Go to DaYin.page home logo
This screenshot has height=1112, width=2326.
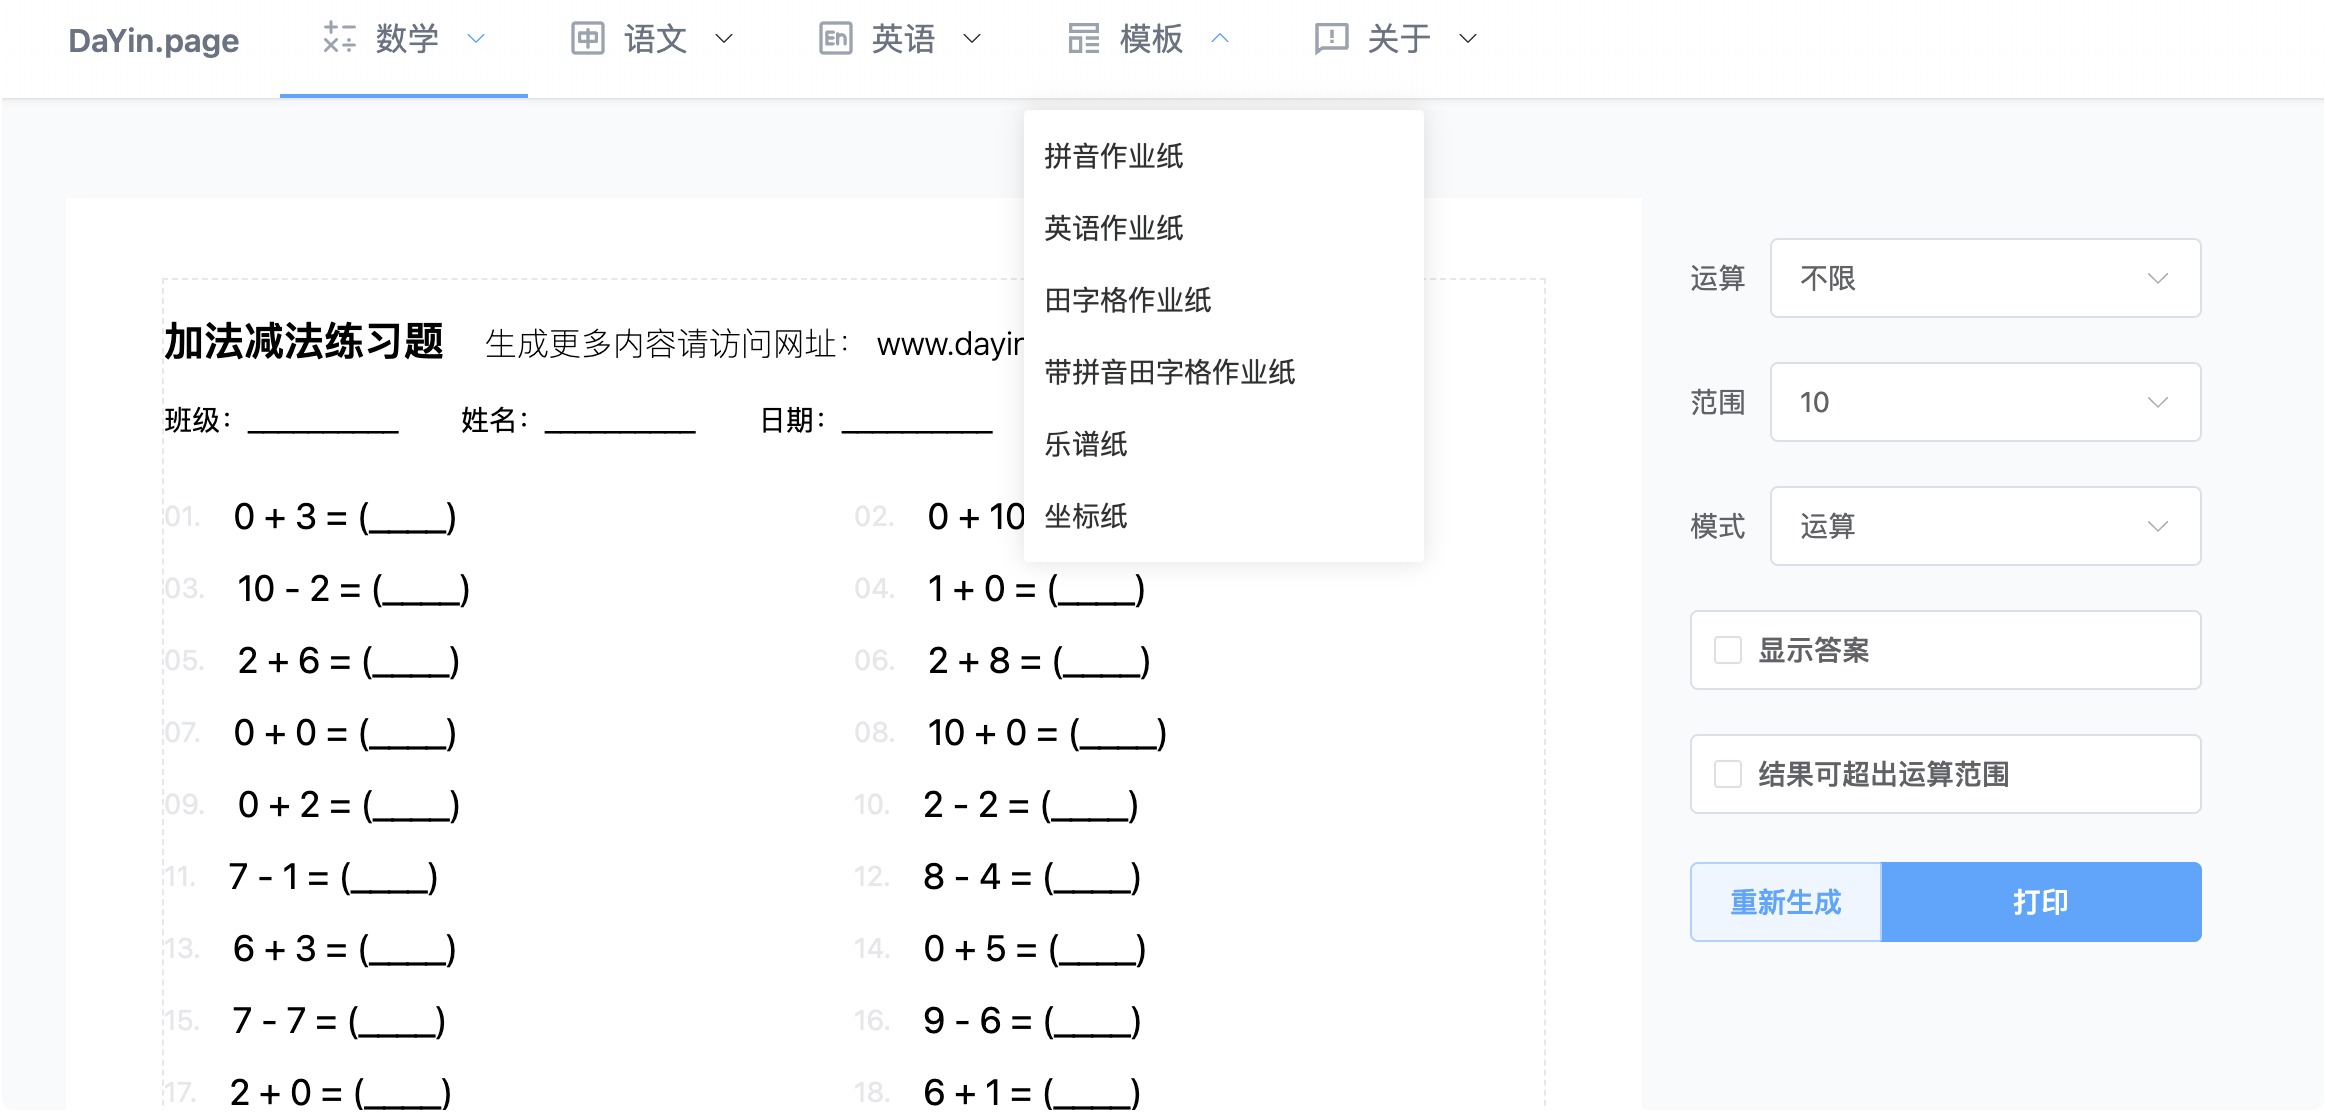(x=154, y=40)
